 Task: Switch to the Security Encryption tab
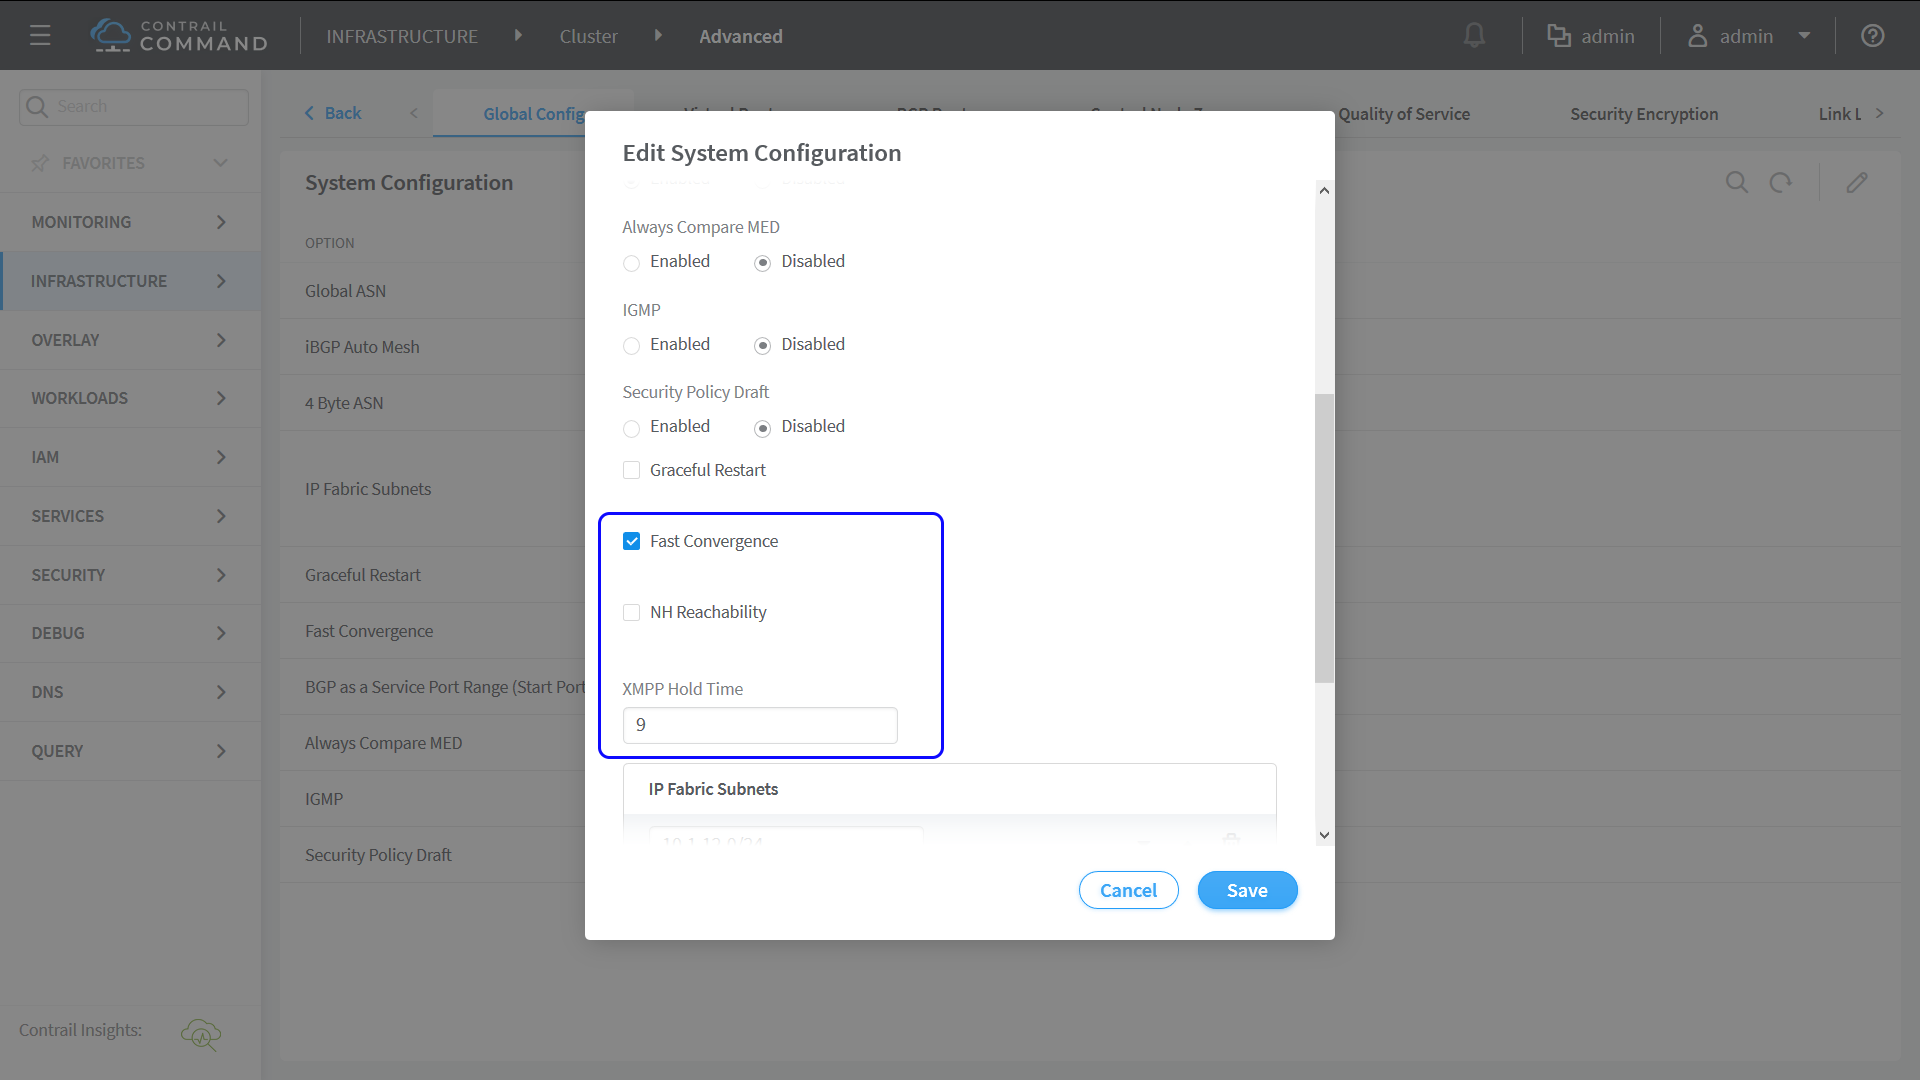pos(1643,114)
